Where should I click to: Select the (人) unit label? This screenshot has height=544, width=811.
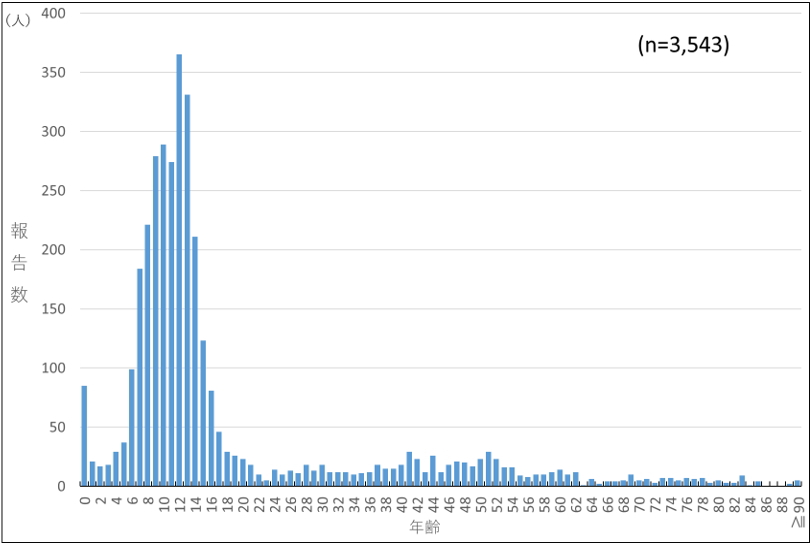pyautogui.click(x=19, y=19)
